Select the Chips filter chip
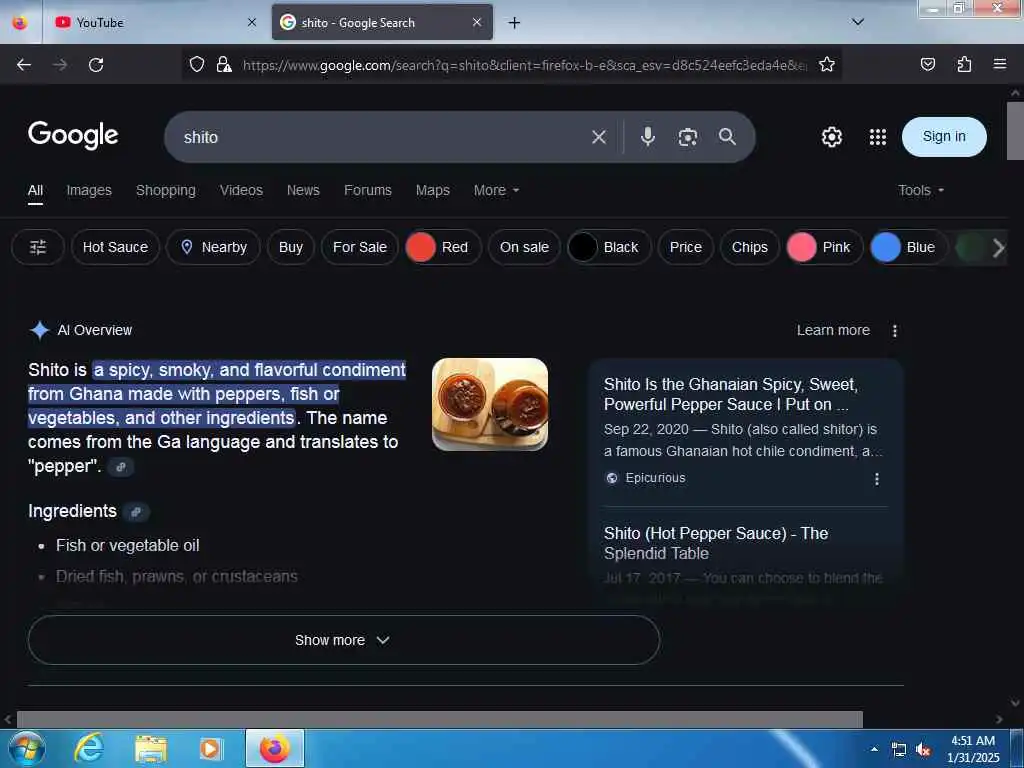The height and width of the screenshot is (768, 1024). click(749, 247)
